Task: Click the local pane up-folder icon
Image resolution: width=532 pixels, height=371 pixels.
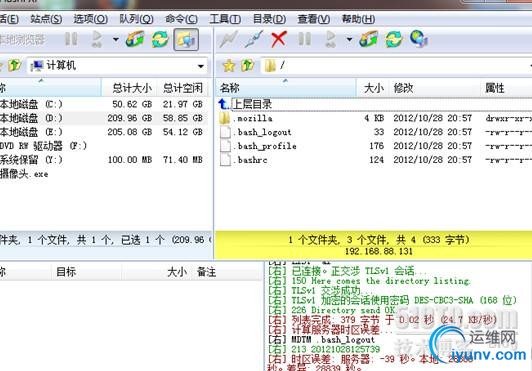Action: click(x=15, y=65)
